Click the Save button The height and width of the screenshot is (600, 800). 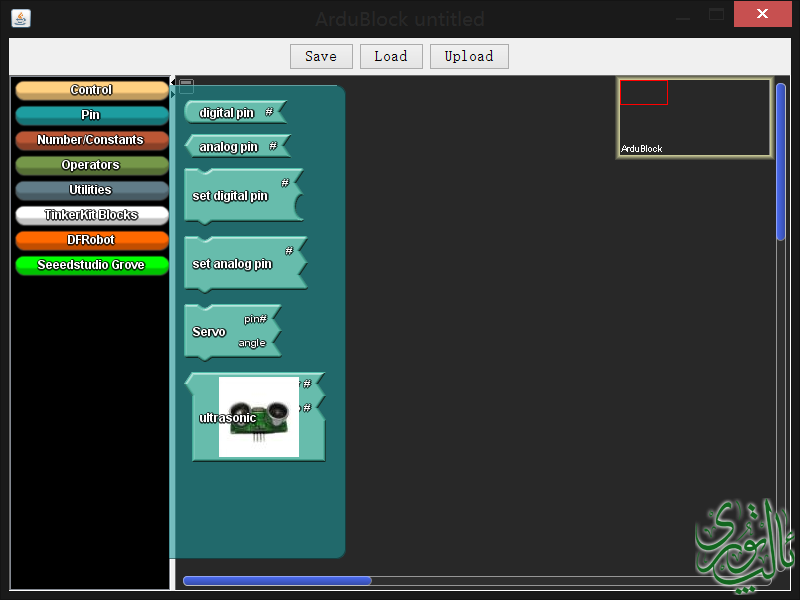pyautogui.click(x=321, y=56)
